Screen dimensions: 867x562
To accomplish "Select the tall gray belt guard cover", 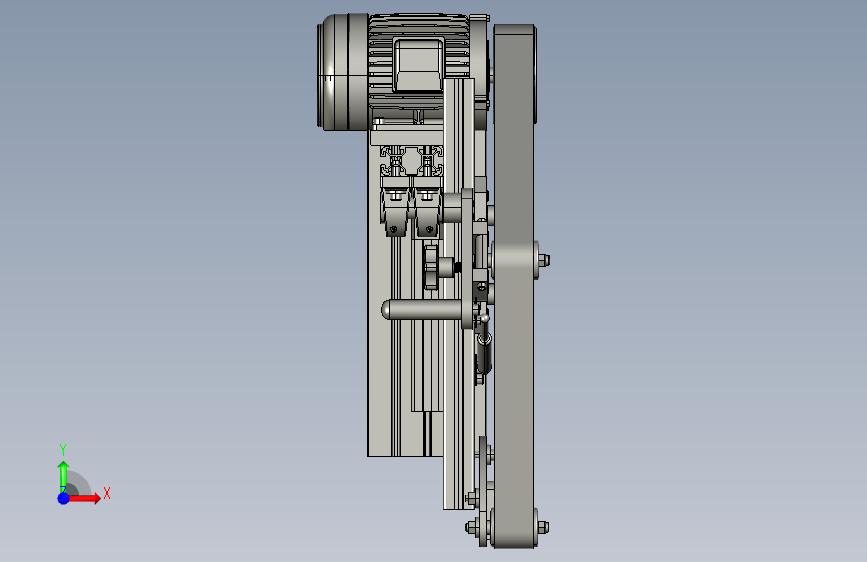I will point(514,286).
